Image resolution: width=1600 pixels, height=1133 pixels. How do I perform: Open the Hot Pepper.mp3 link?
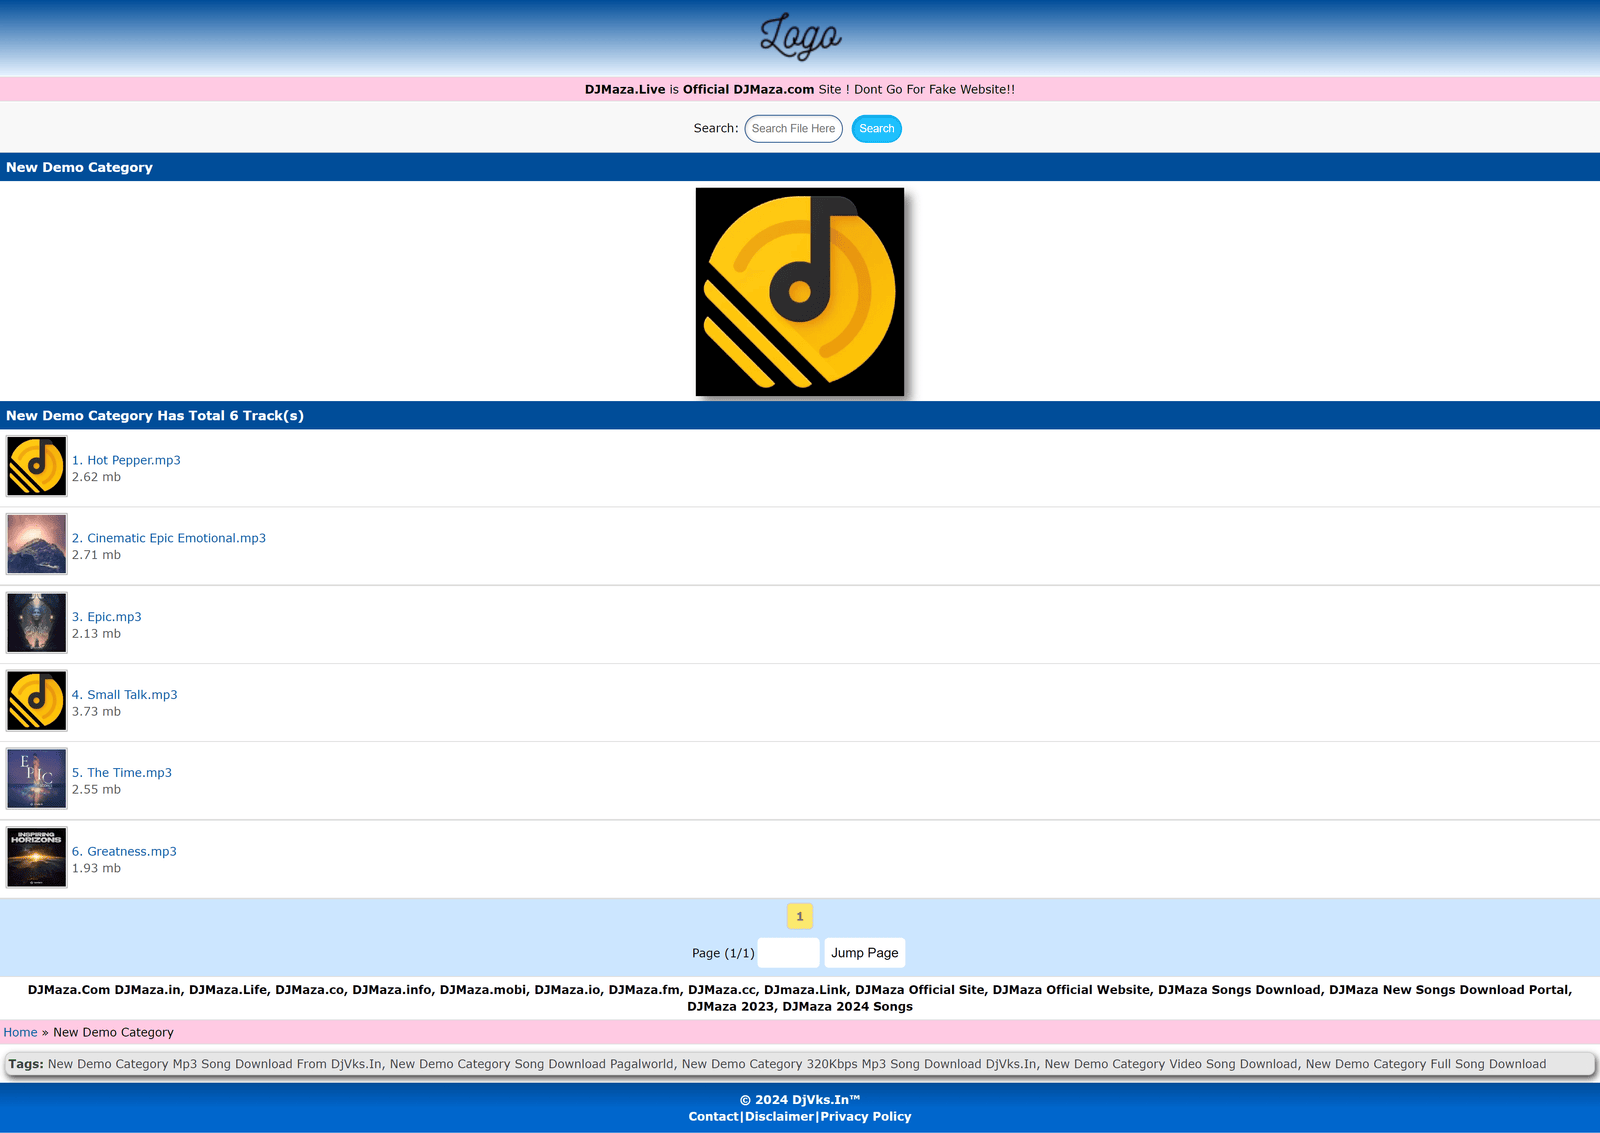(x=126, y=460)
